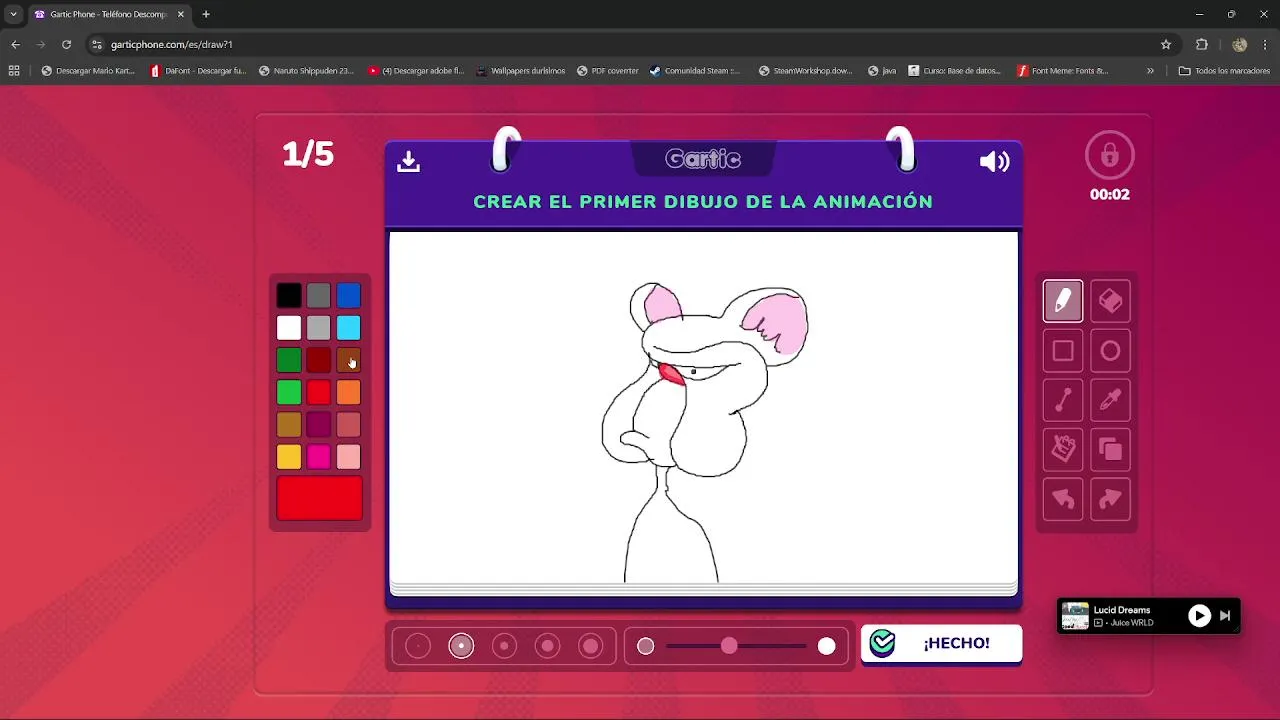This screenshot has height=720, width=1280.
Task: Switch to the Gartic Phone browser tab
Action: 108,14
